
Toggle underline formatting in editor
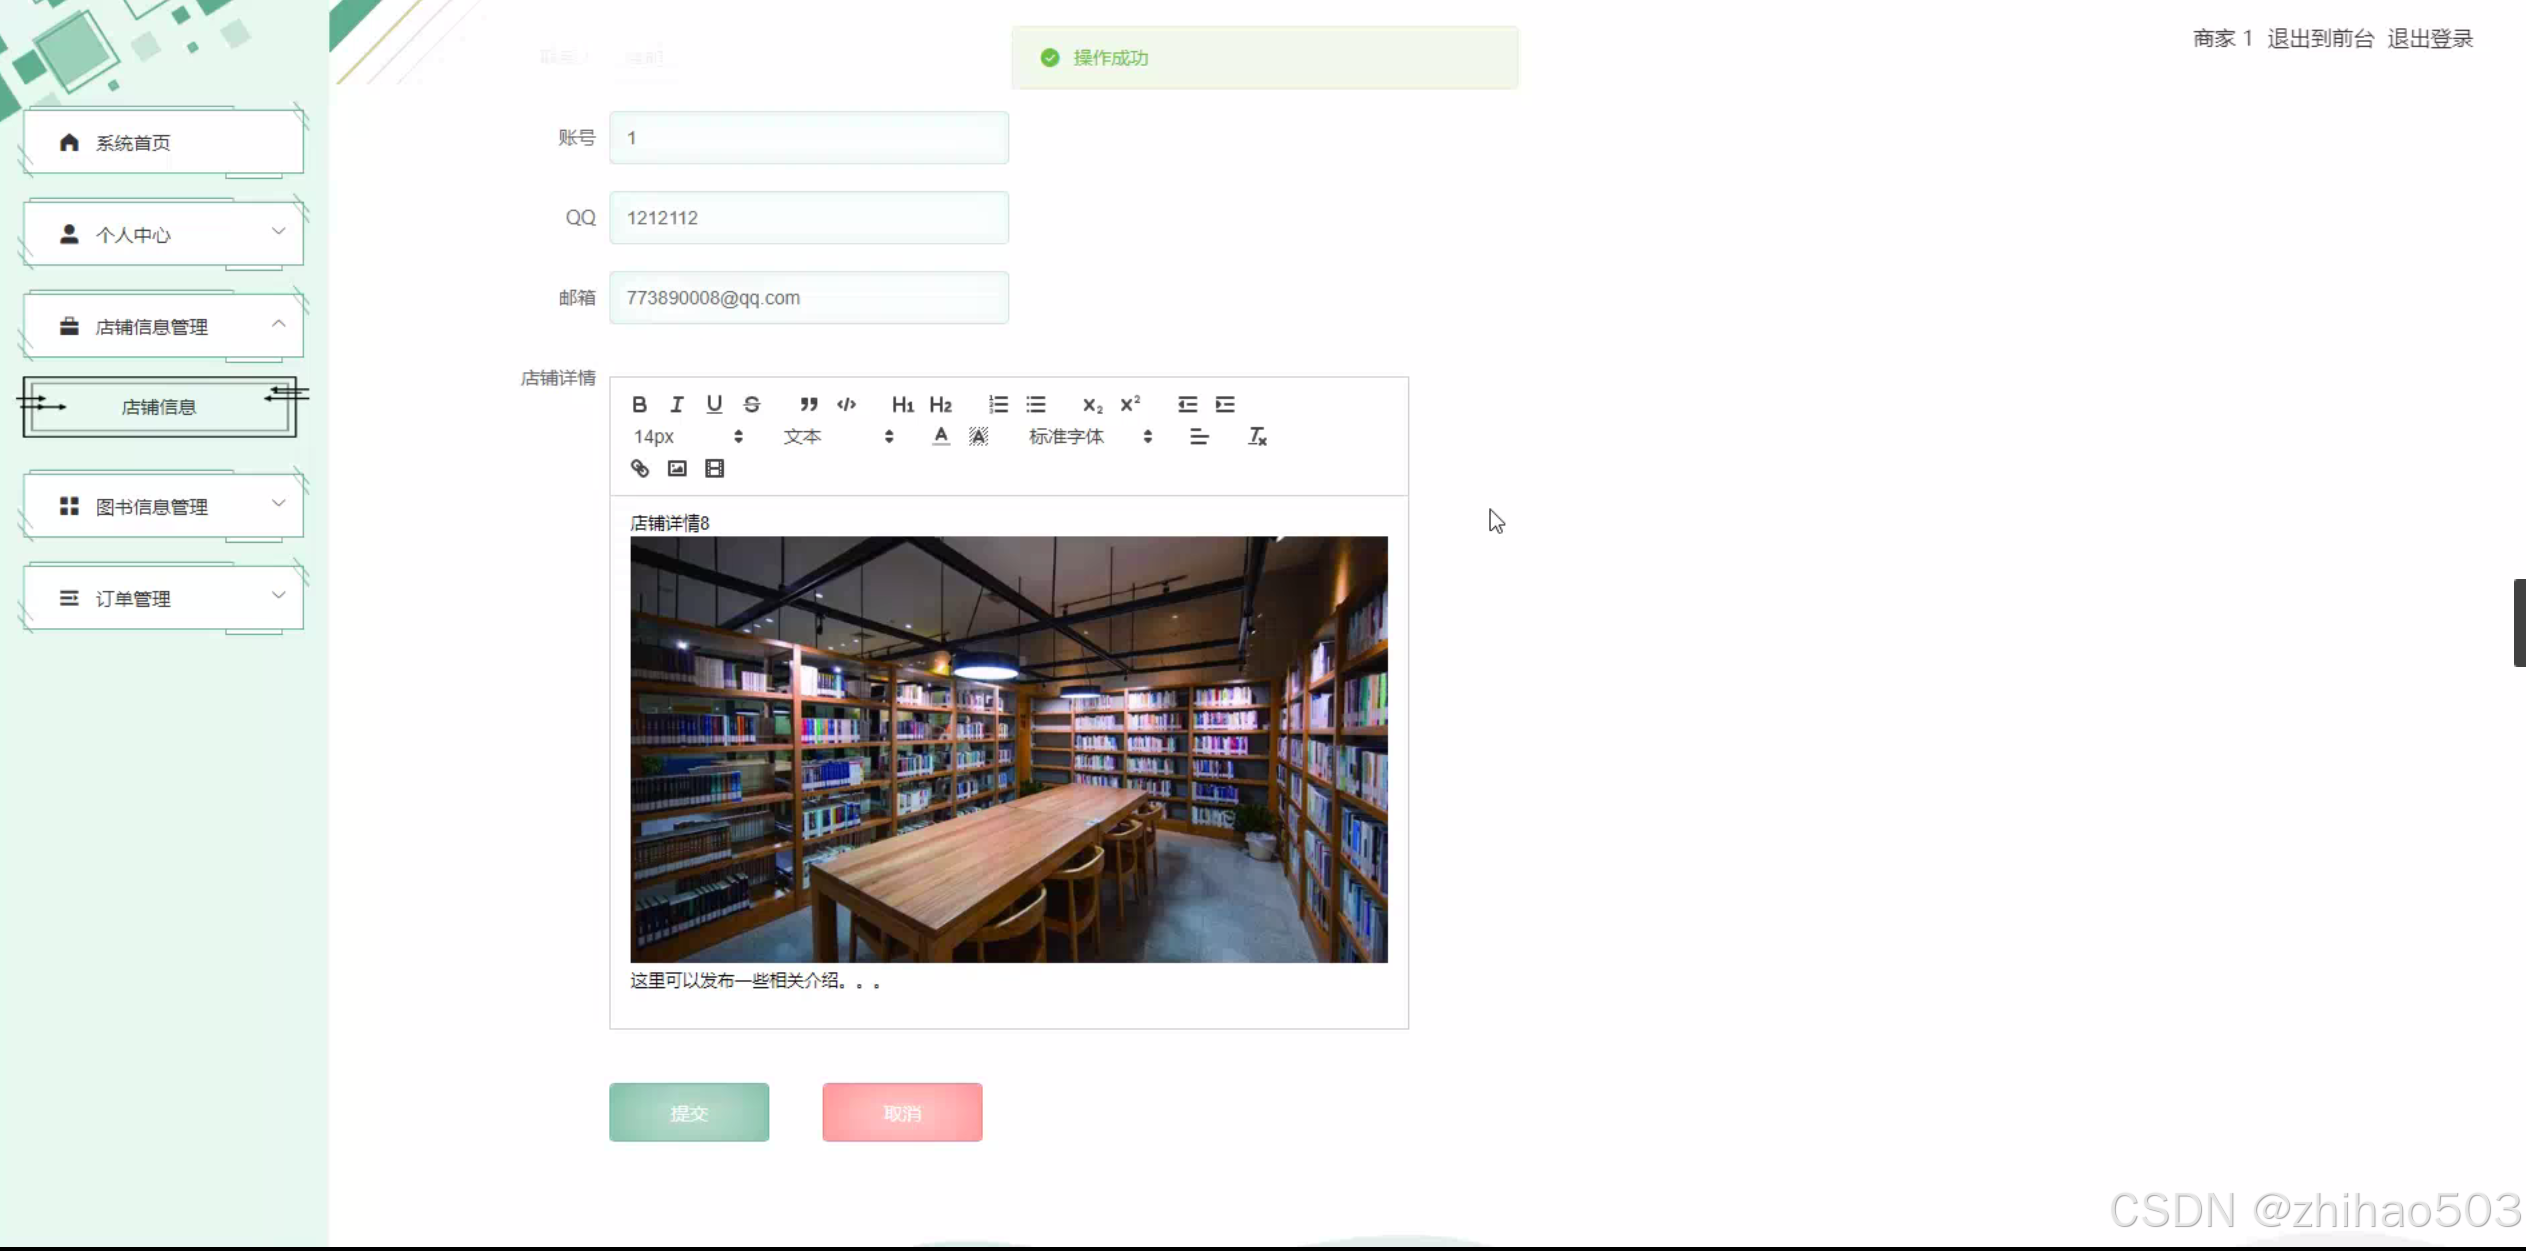coord(714,404)
